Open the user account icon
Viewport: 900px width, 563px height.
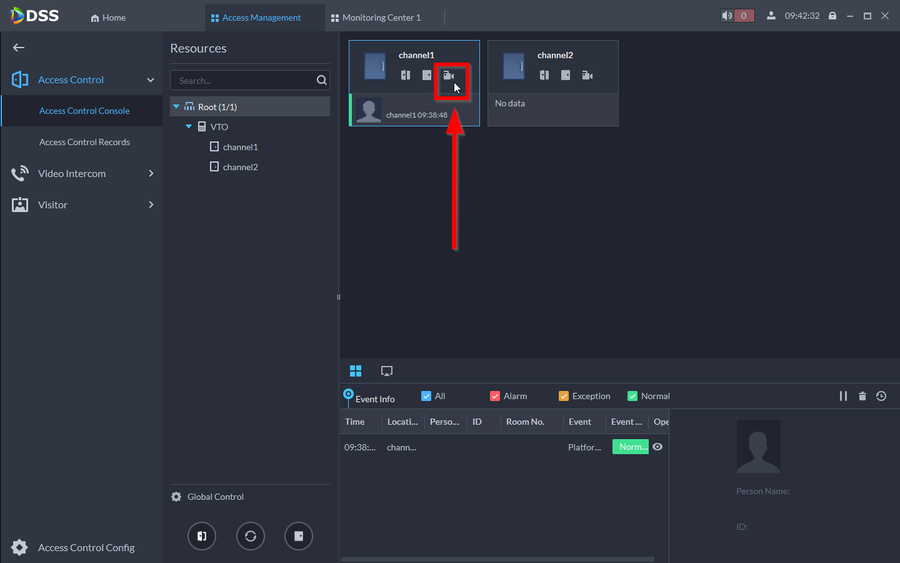(x=771, y=16)
